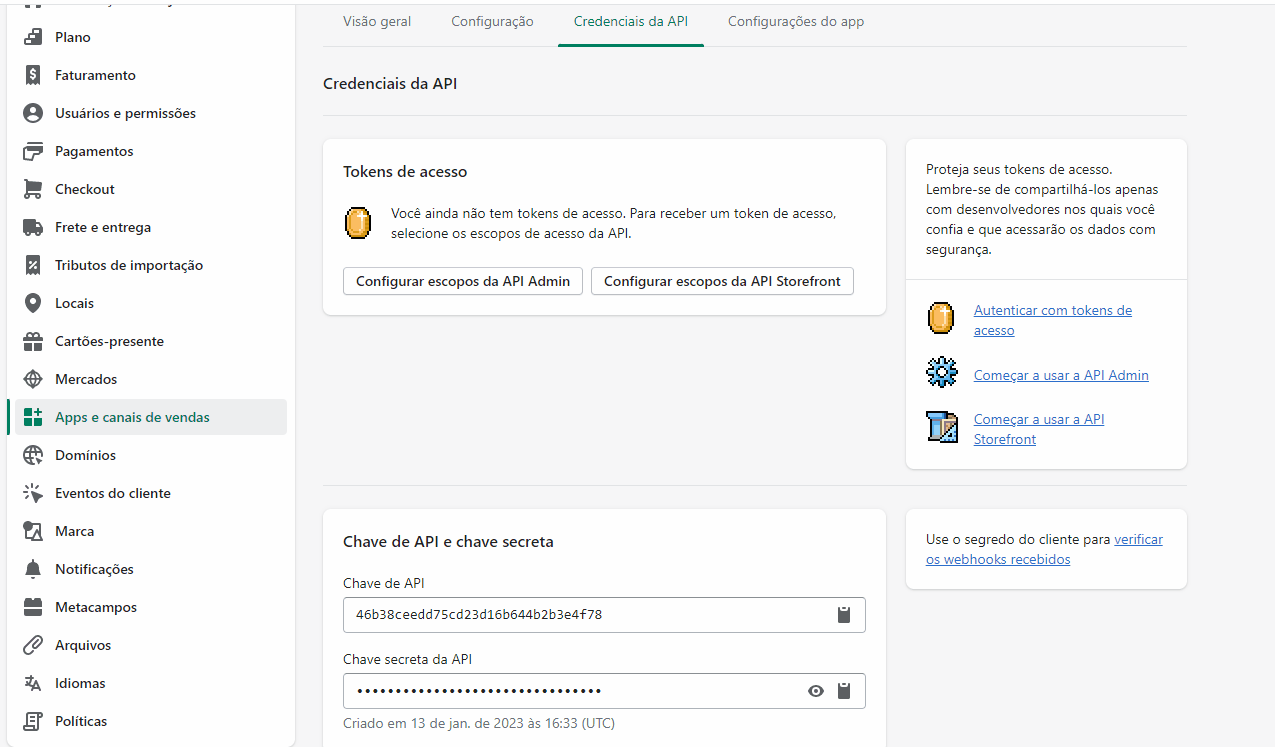Switch to the Configuração tab
The width and height of the screenshot is (1275, 747).
[x=492, y=21]
